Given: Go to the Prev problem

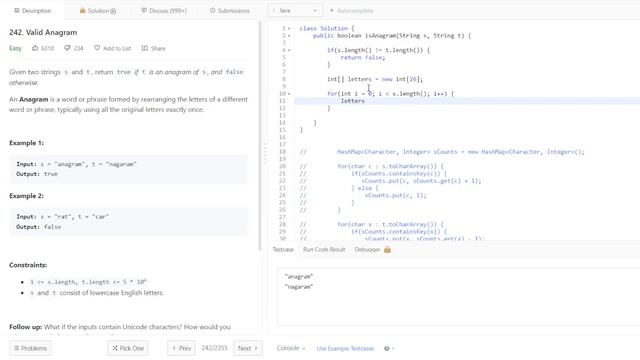Looking at the screenshot, I should coord(181,348).
